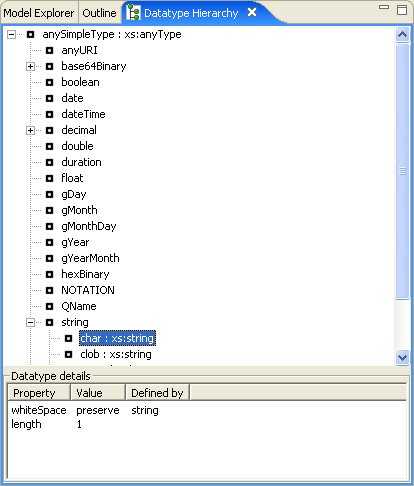414x486 pixels.
Task: Click the icon beside anyURI
Action: point(49,50)
